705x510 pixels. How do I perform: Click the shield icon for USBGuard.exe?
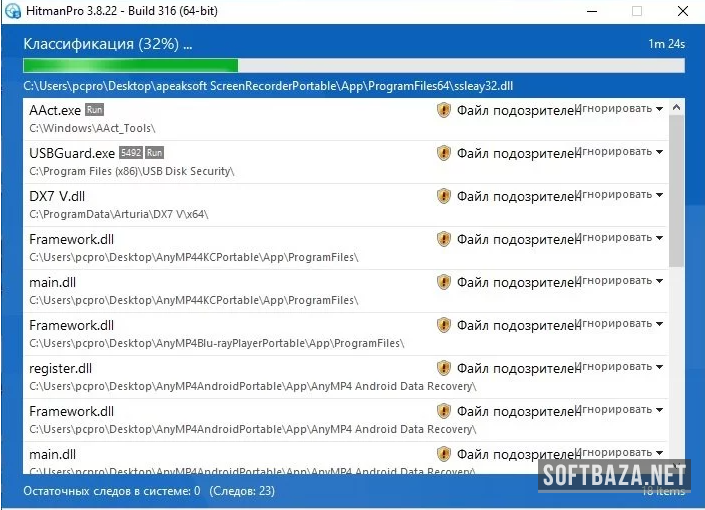[444, 153]
